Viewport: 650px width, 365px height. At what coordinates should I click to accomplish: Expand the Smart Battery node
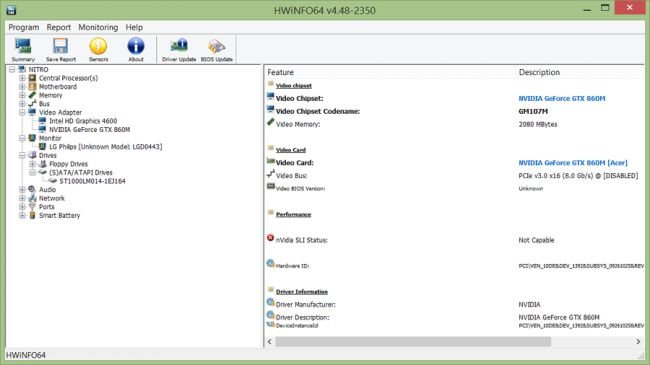[x=22, y=215]
